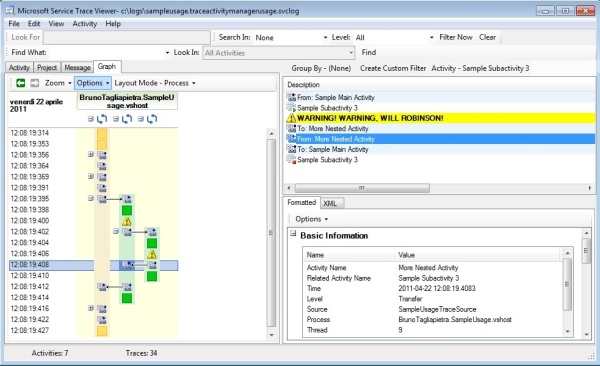
Task: Open the graph Options dropdown
Action: pos(93,83)
